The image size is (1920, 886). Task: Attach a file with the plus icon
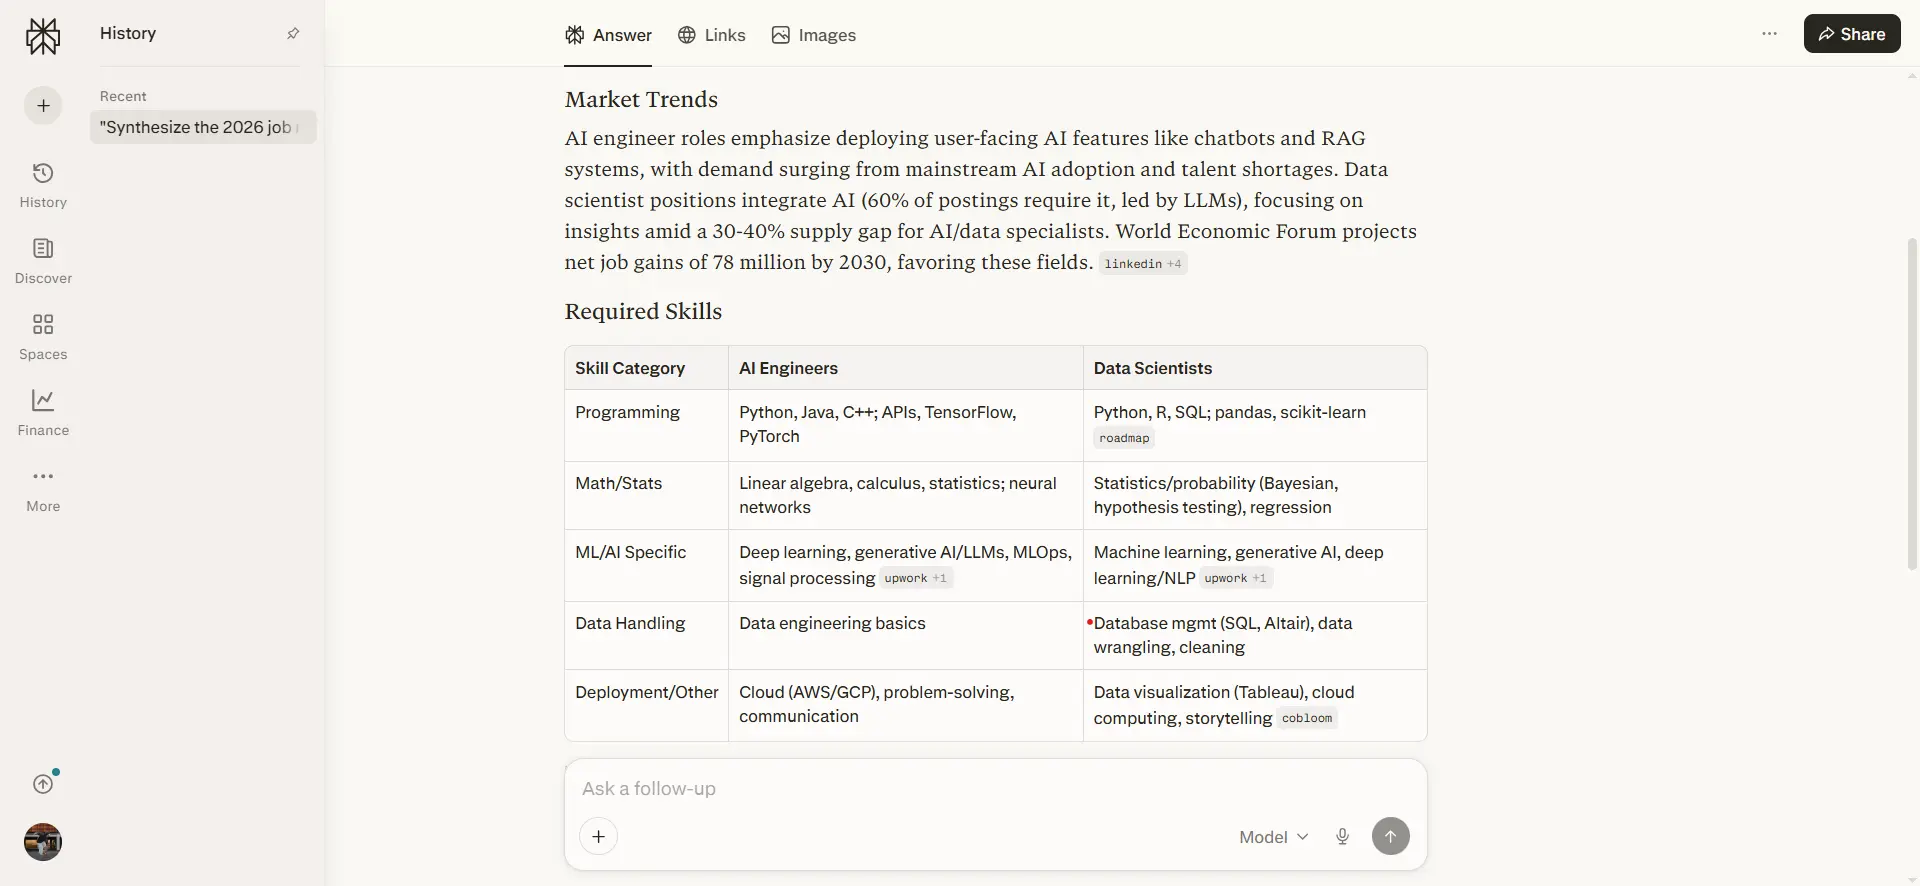coord(598,836)
